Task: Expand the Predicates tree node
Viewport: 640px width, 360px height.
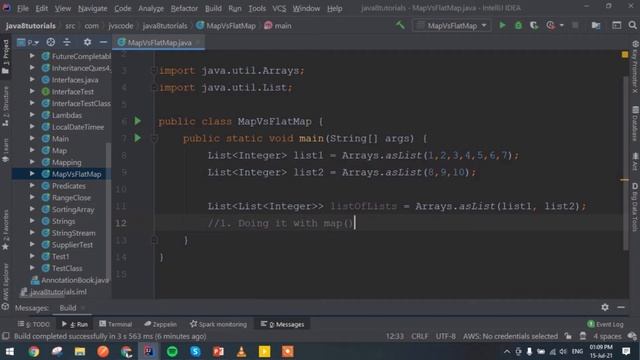Action: point(32,185)
